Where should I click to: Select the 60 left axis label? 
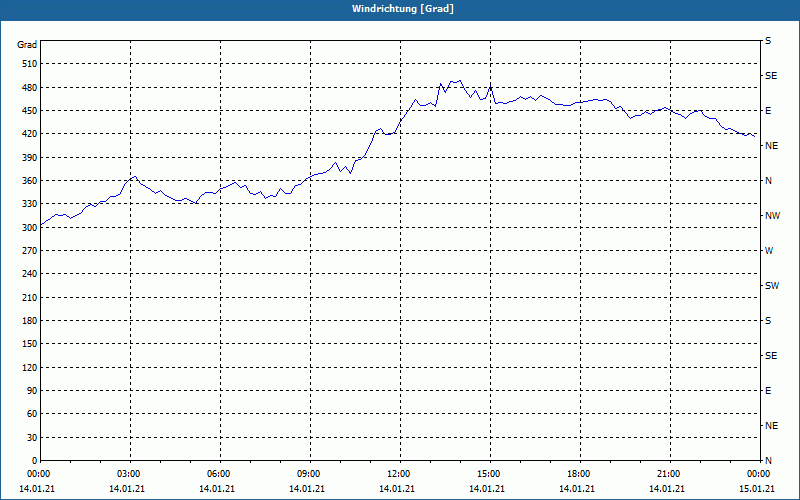tap(32, 414)
